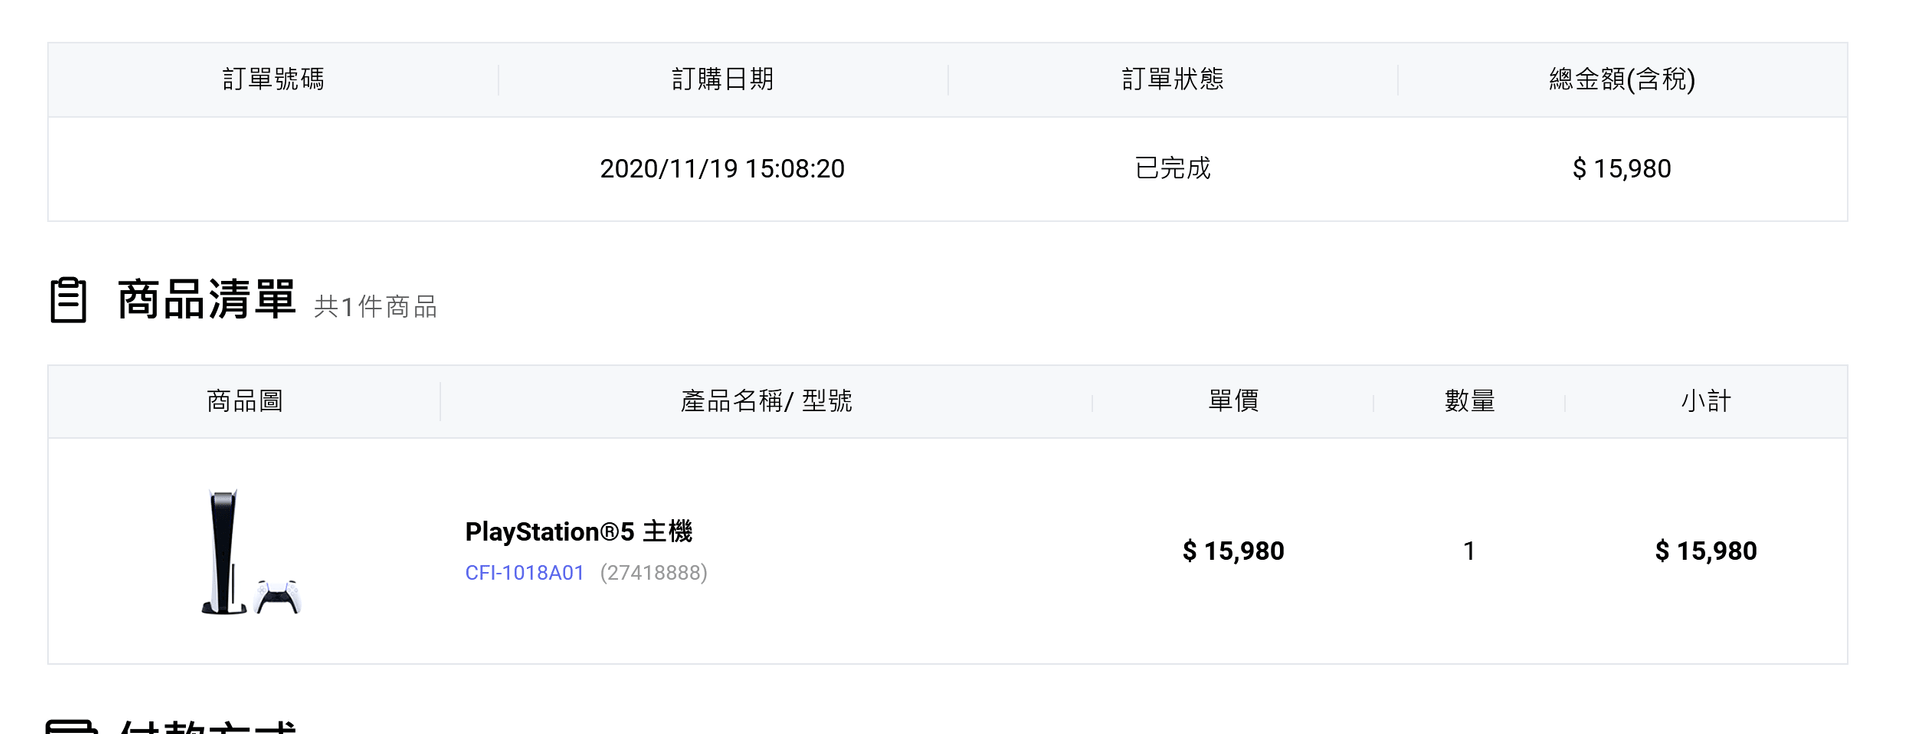Viewport: 1920px width, 734px height.
Task: Click the clipboard icon beside 商品清單
Action: coord(68,300)
